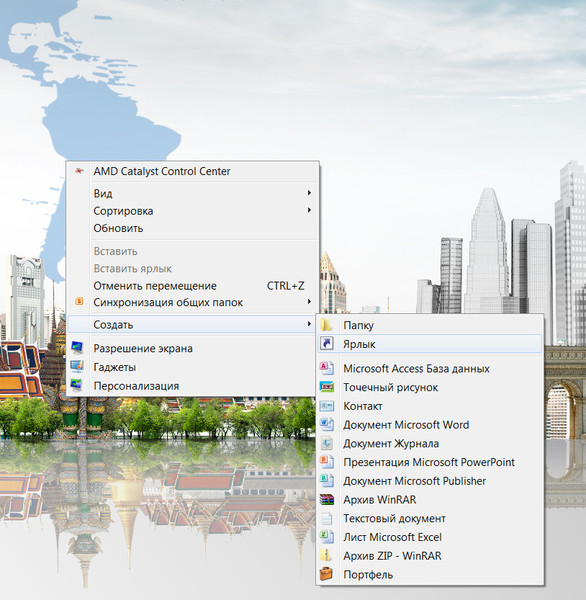The image size is (586, 600).
Task: Create a new Архив WinRAR
Action: [x=430, y=500]
